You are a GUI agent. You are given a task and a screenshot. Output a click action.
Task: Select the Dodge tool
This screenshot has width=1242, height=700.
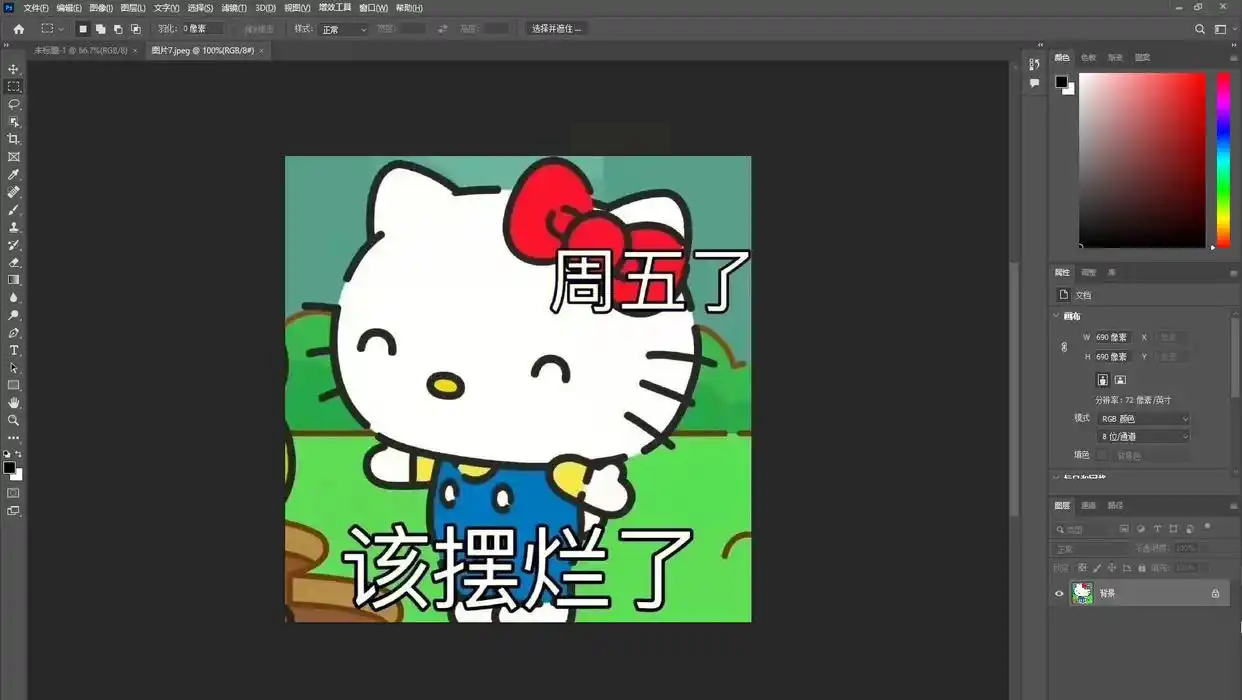pyautogui.click(x=14, y=315)
